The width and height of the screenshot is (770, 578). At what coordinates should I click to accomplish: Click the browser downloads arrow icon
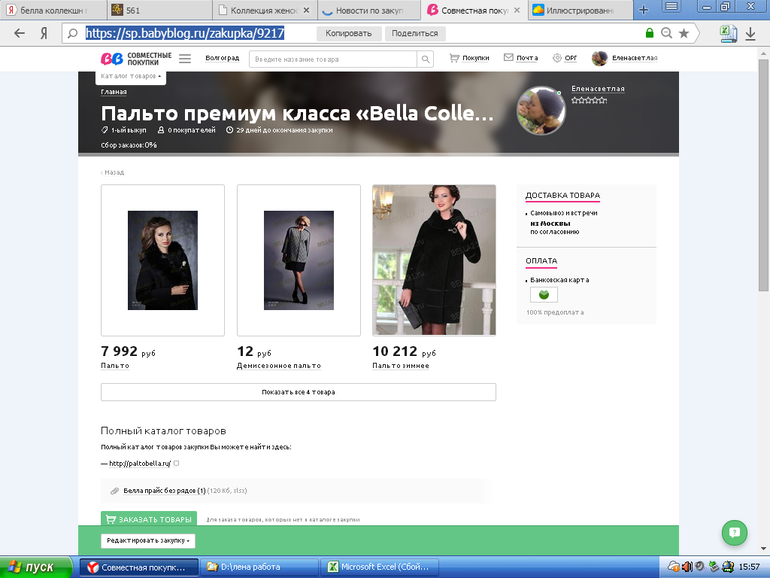coord(751,33)
